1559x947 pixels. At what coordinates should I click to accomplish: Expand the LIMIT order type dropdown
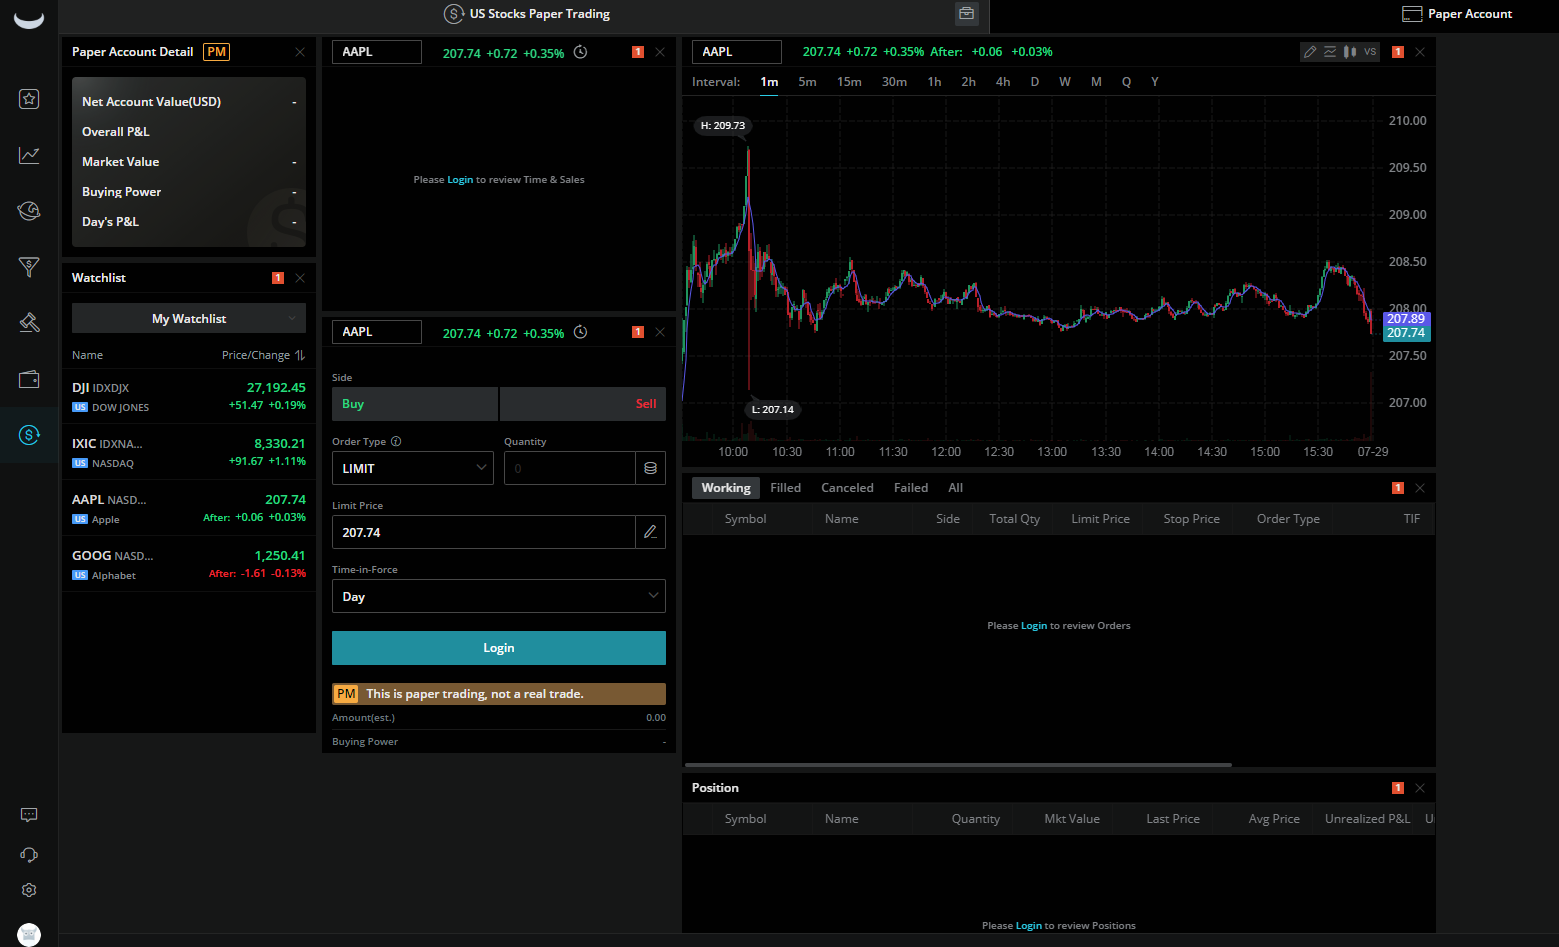412,468
